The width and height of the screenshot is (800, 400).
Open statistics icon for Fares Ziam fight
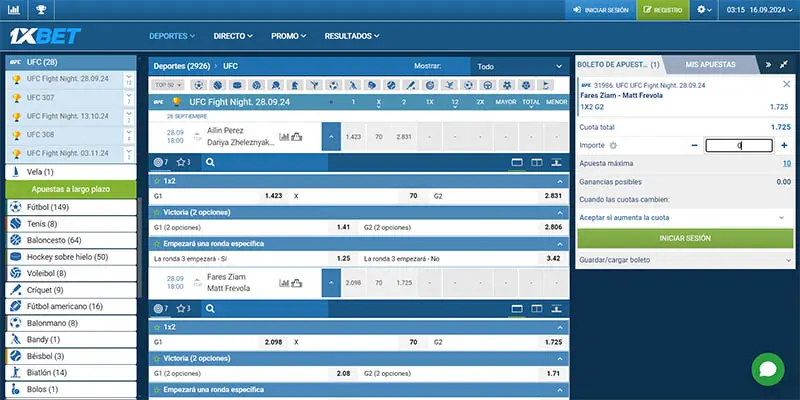pyautogui.click(x=284, y=283)
